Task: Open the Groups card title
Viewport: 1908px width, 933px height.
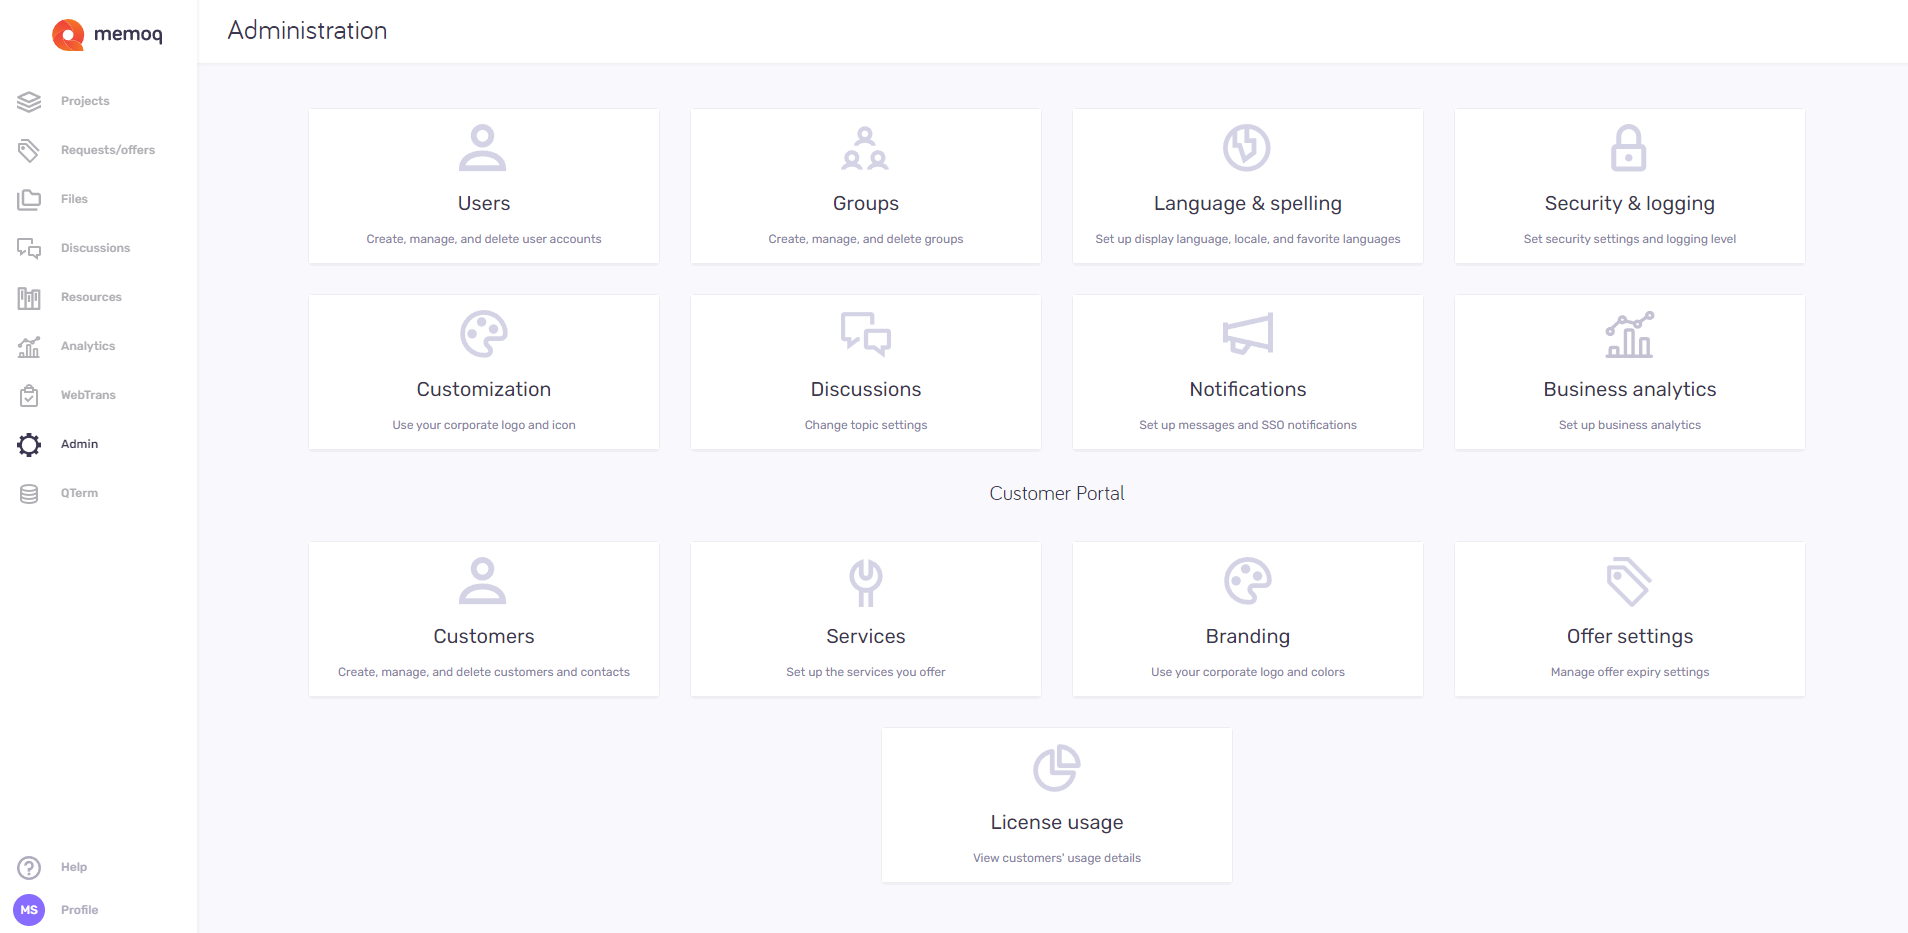Action: [x=866, y=203]
